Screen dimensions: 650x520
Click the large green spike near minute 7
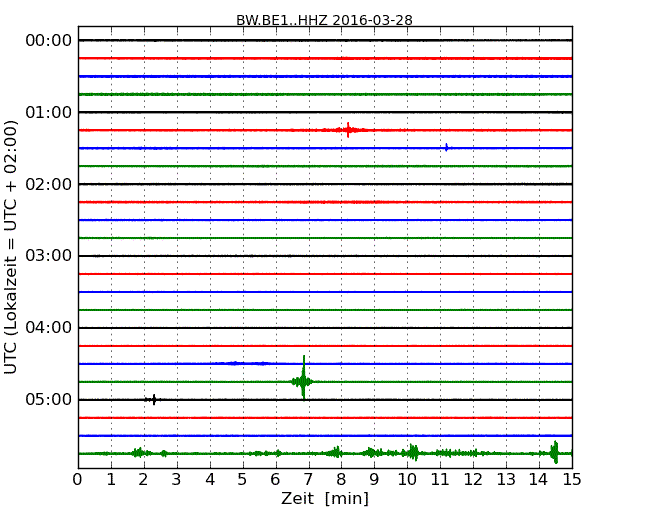pyautogui.click(x=303, y=378)
